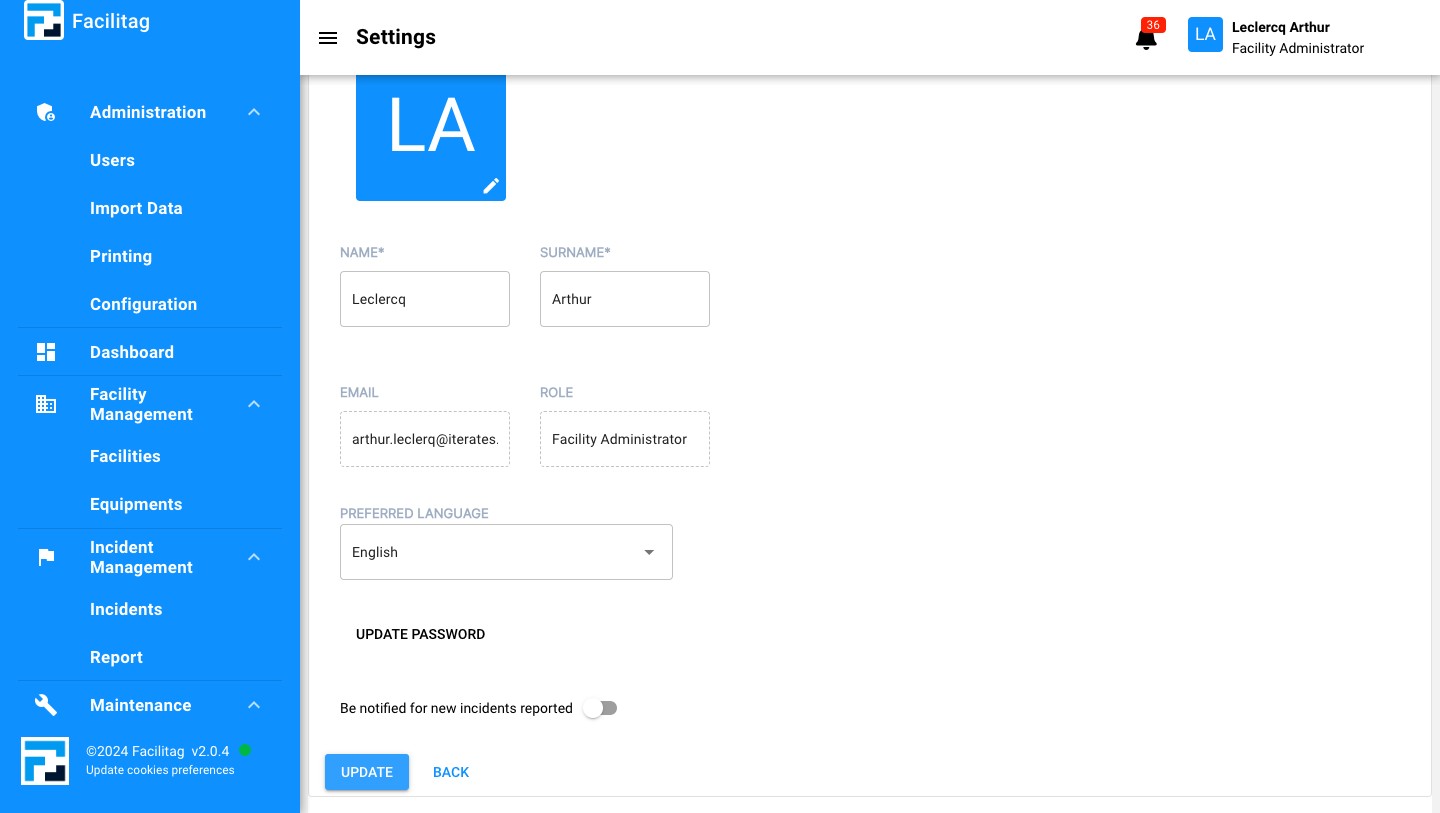Click the UPDATE button
The width and height of the screenshot is (1440, 813).
coord(366,772)
